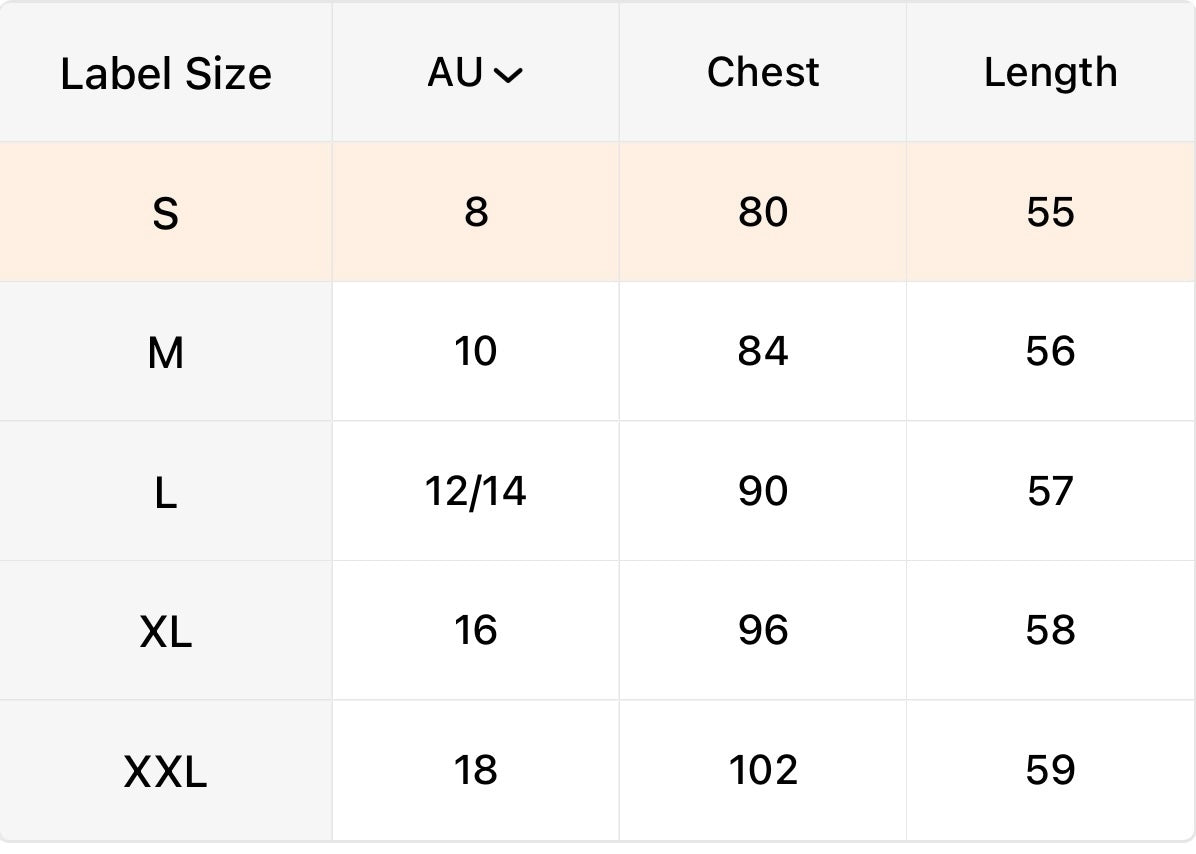Click the chest value 80 cell

pos(763,212)
